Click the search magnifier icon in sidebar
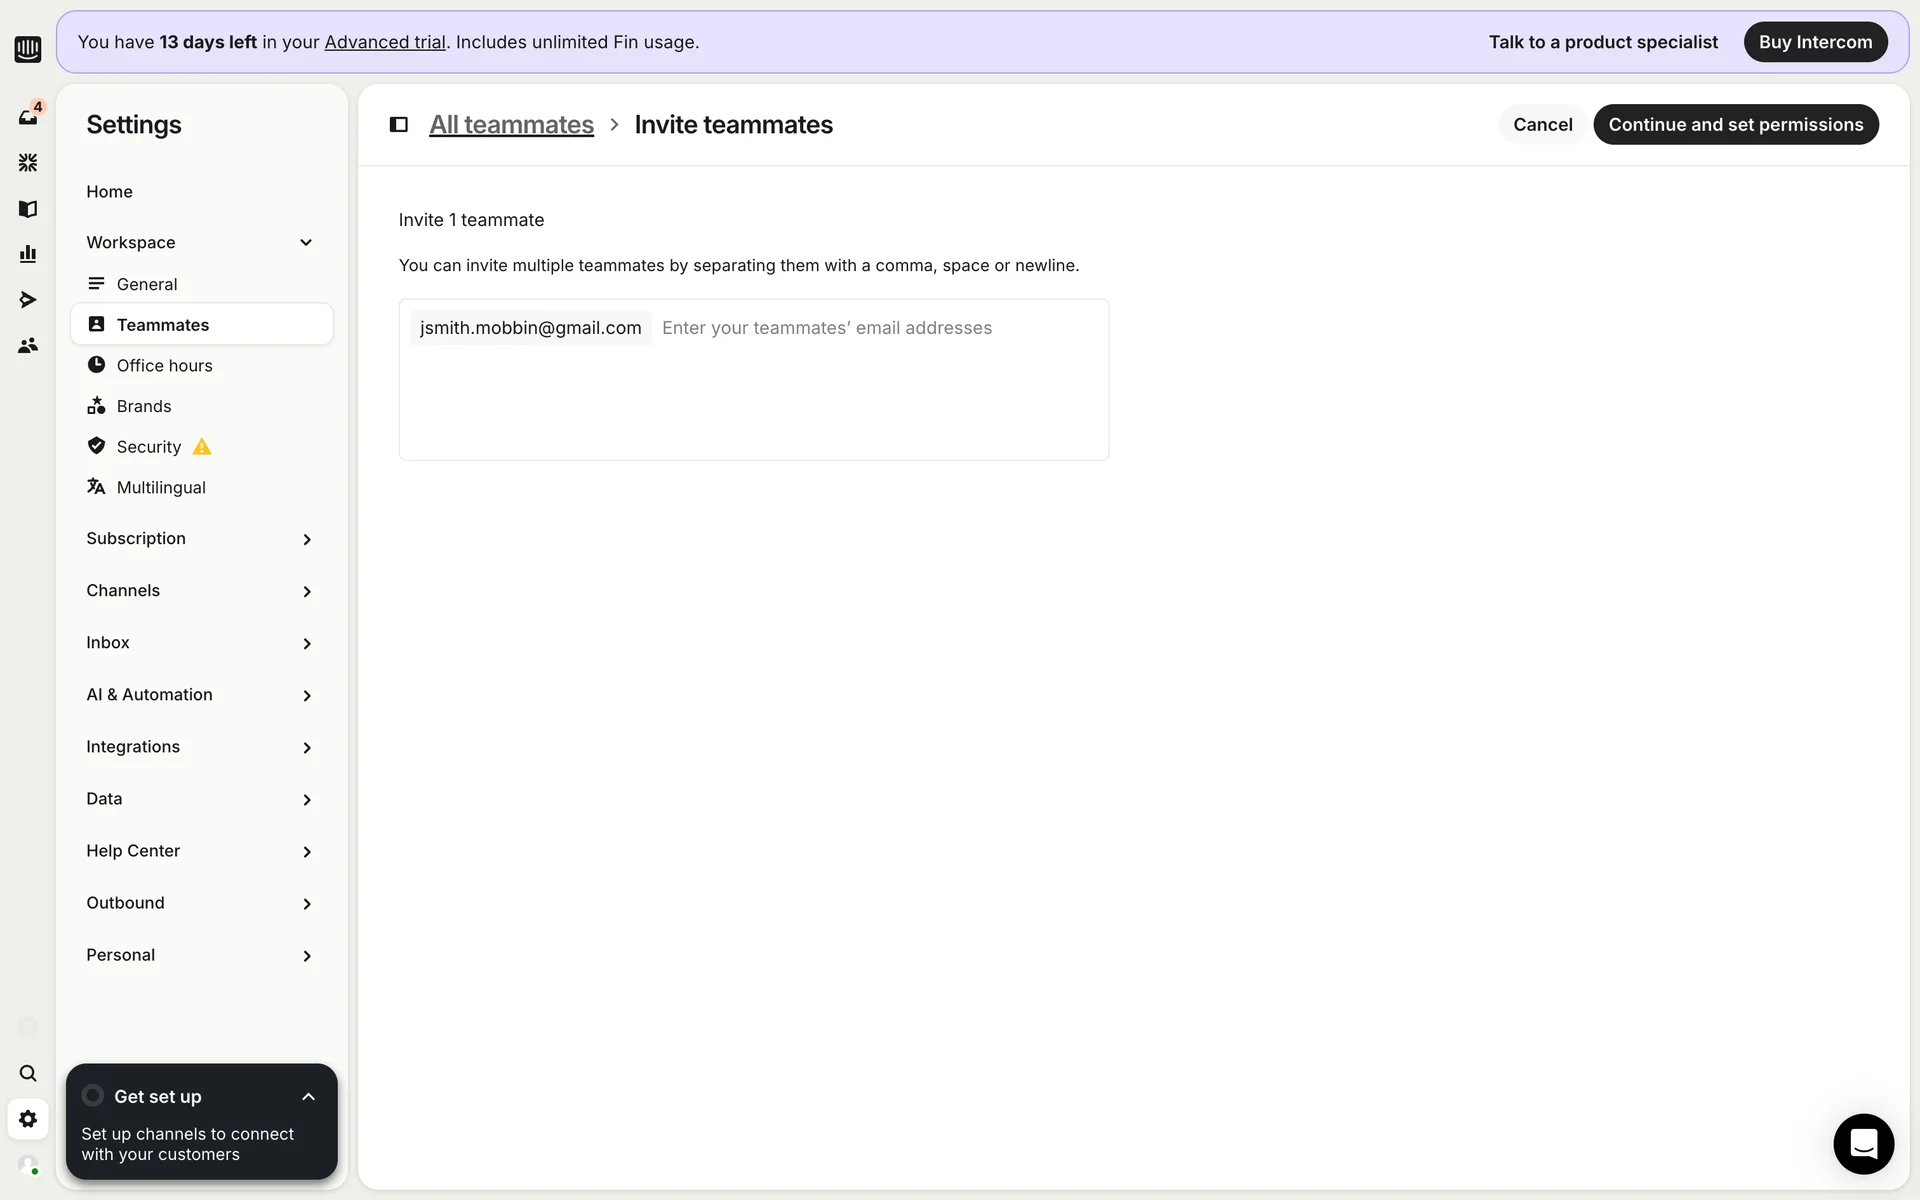Viewport: 1920px width, 1200px height. 28,1073
